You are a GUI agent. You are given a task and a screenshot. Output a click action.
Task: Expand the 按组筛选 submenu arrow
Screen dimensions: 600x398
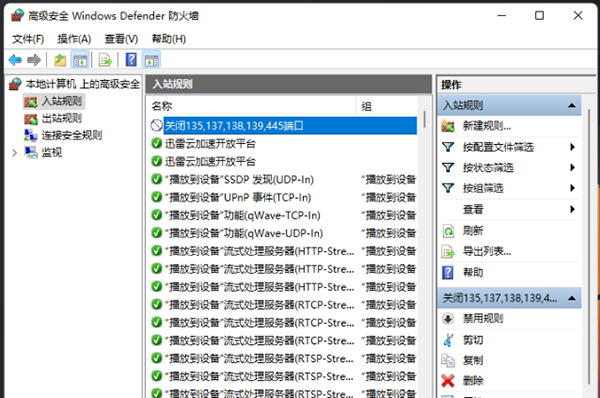(x=572, y=188)
